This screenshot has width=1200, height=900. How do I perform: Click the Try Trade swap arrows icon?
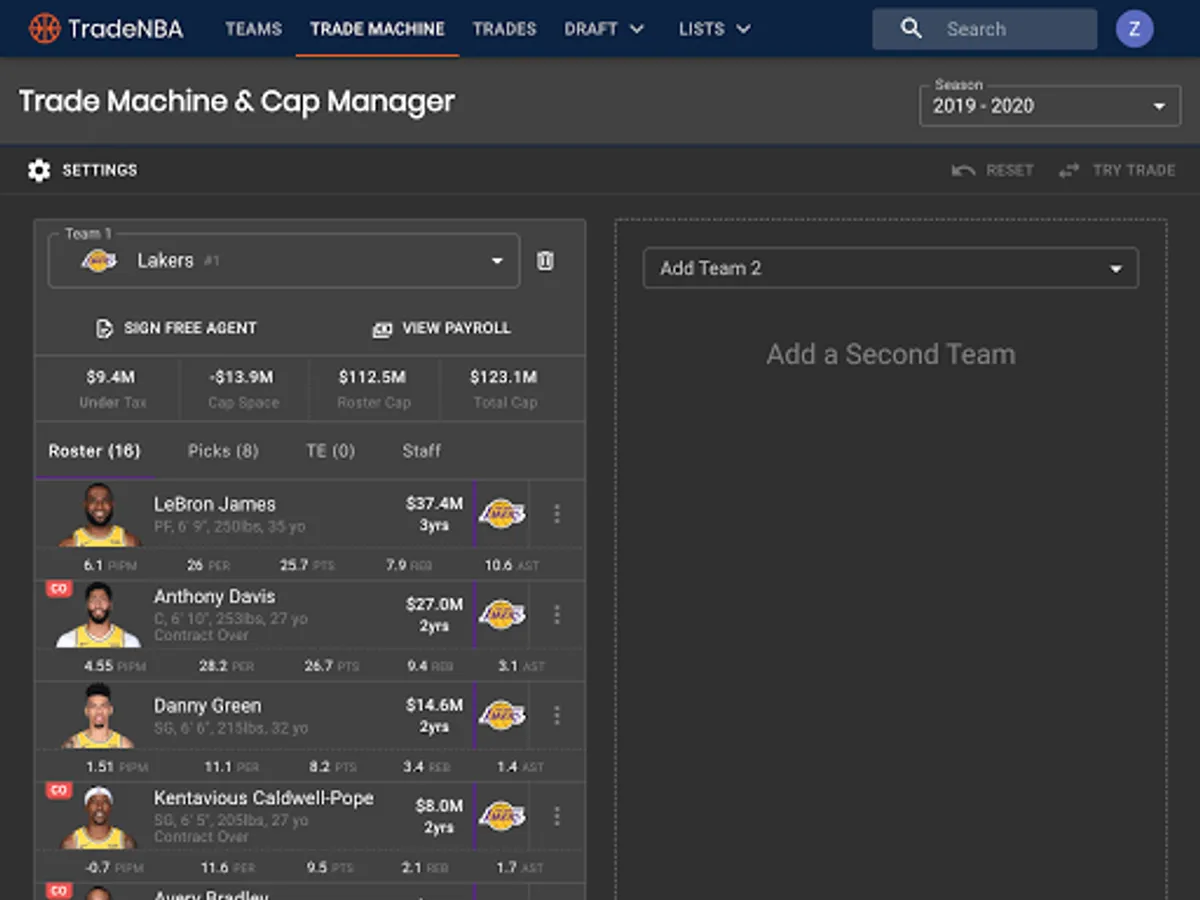[x=1069, y=171]
